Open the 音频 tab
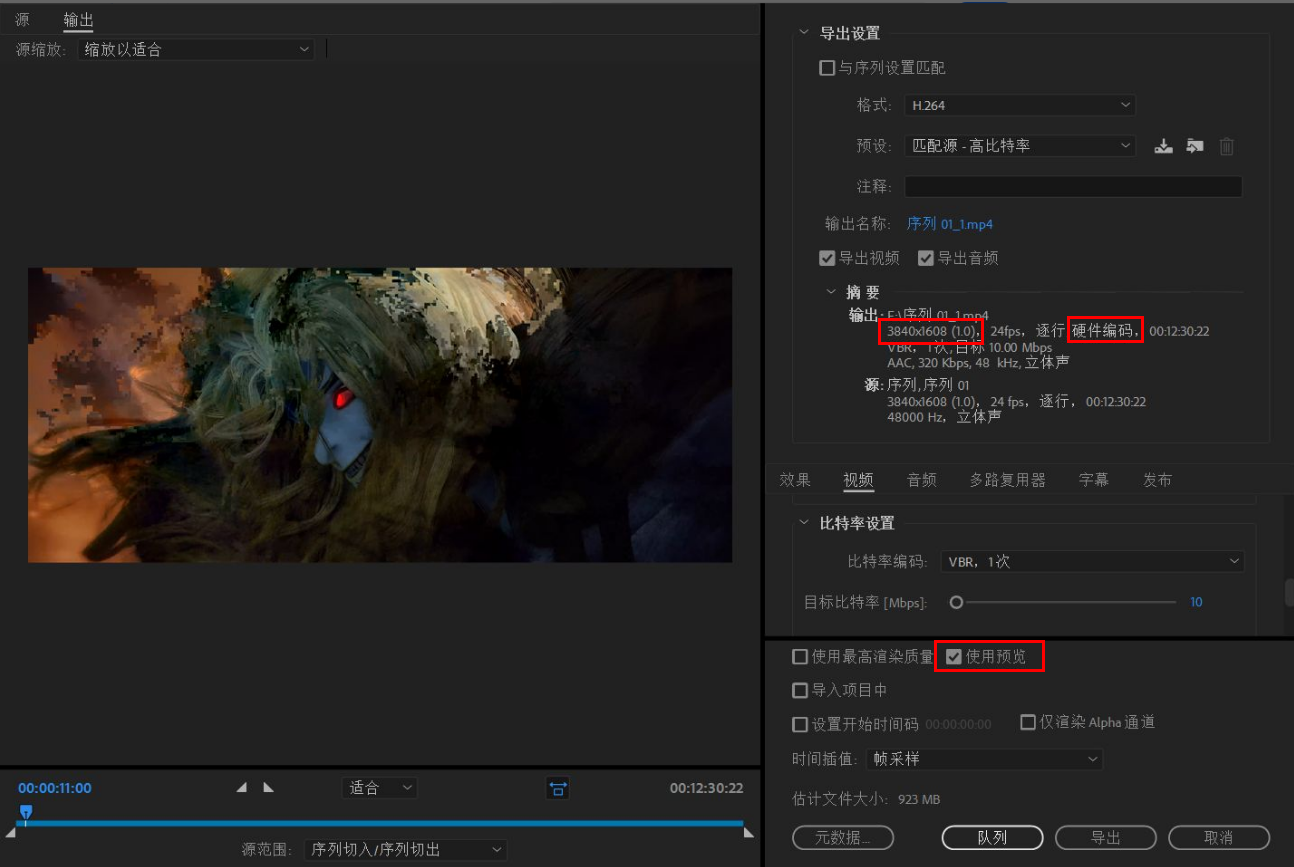Screen dimensions: 1294x867 point(921,480)
